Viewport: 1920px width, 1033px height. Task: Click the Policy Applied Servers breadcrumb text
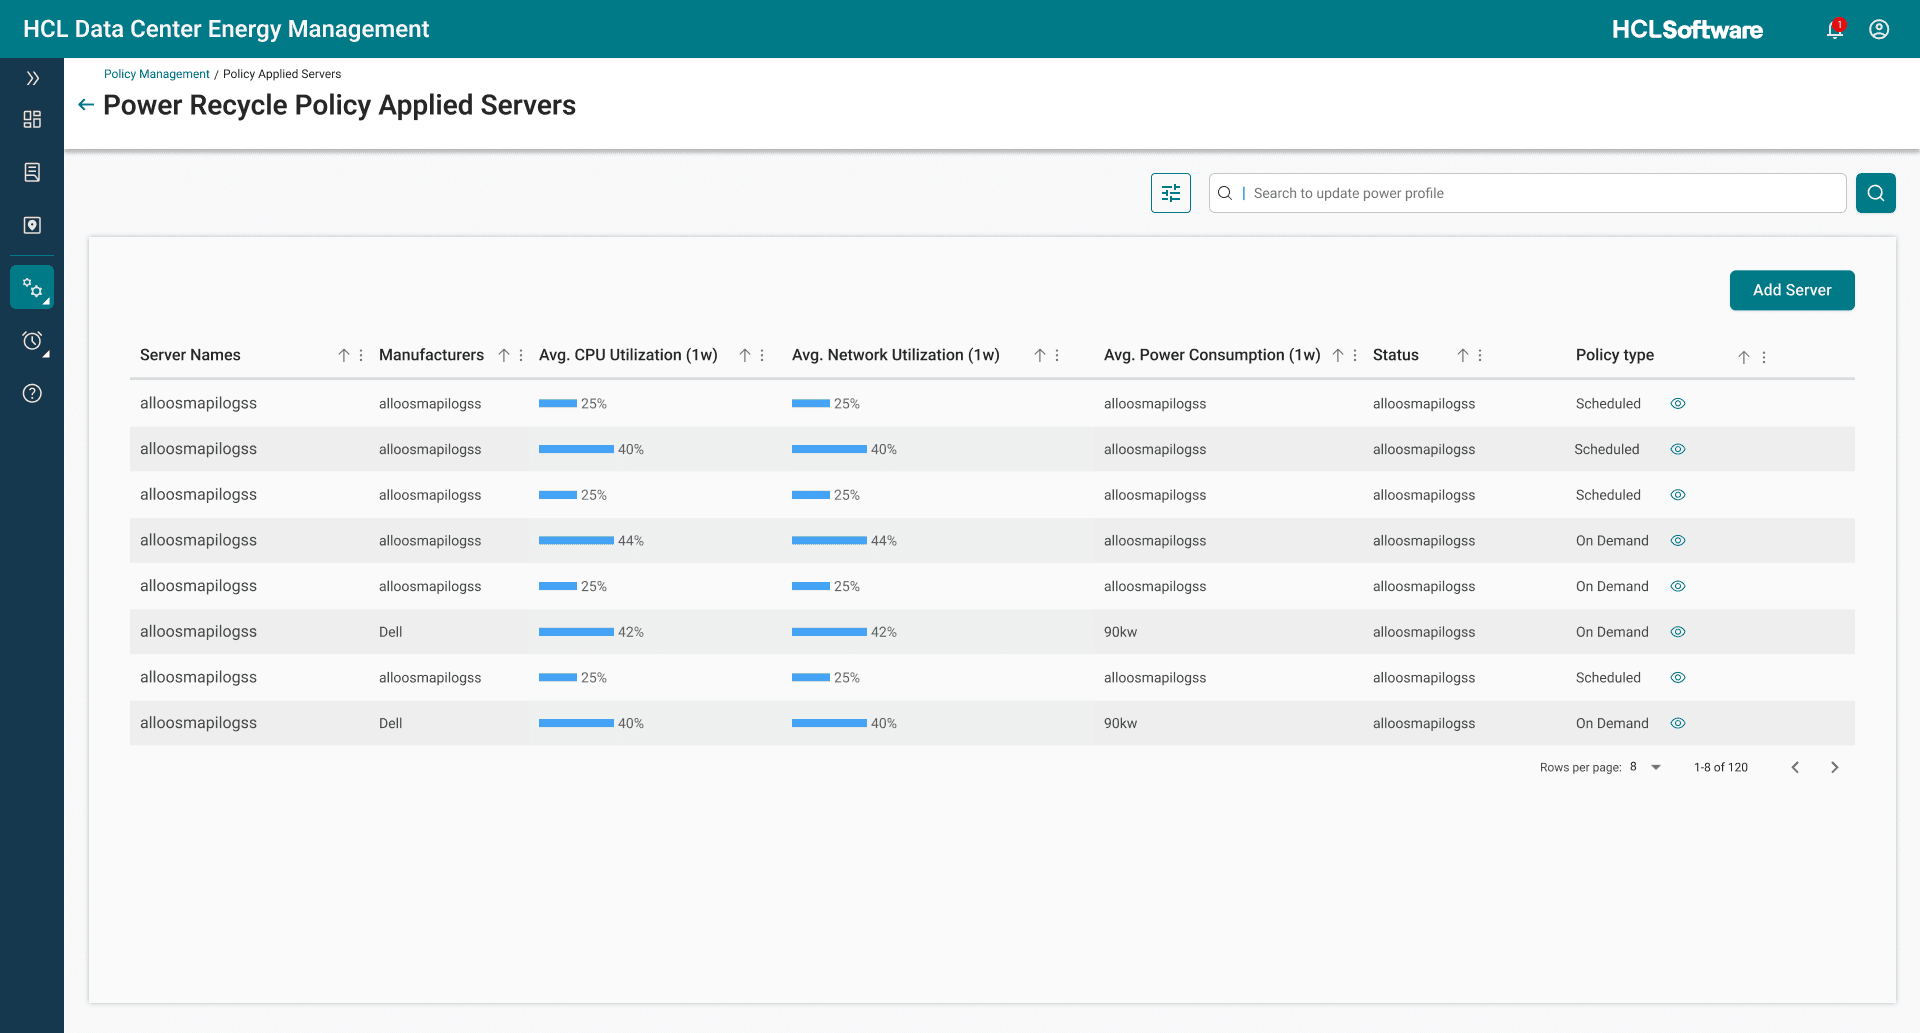coord(282,74)
